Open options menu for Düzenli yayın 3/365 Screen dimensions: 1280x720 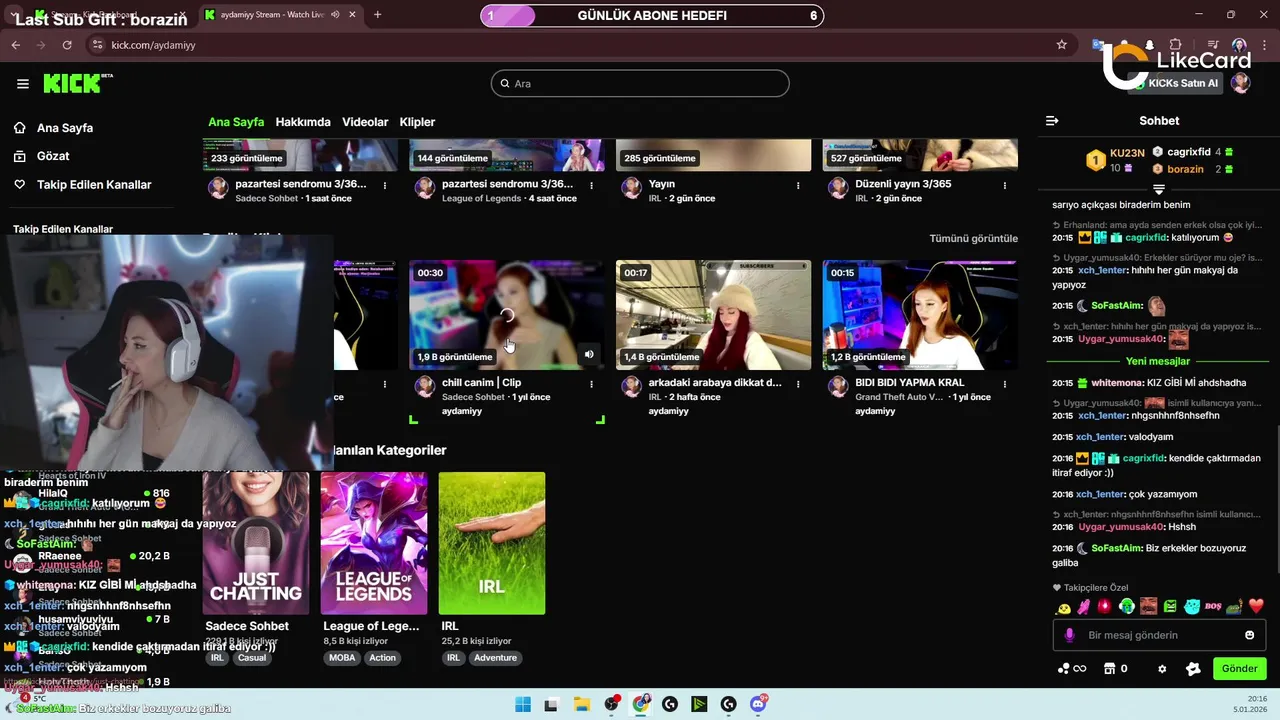tap(1005, 185)
